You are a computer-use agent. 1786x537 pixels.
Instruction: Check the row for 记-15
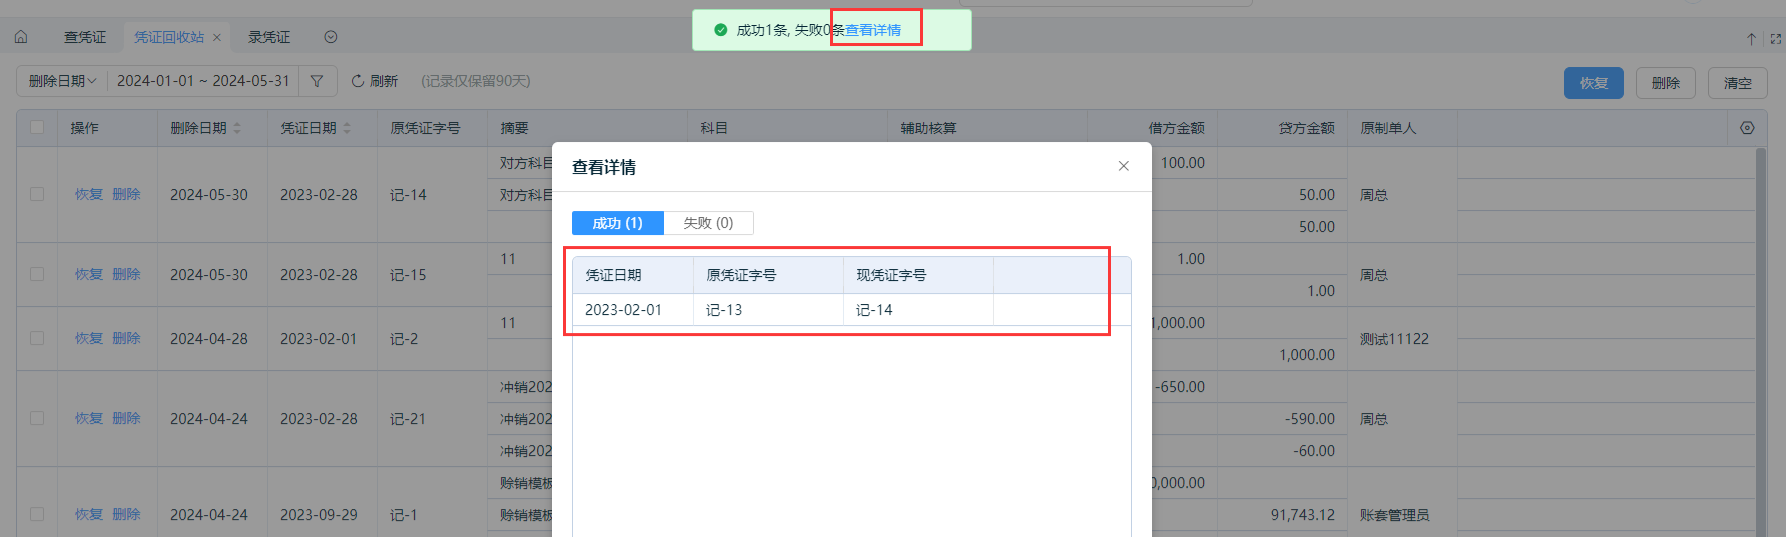[x=37, y=274]
